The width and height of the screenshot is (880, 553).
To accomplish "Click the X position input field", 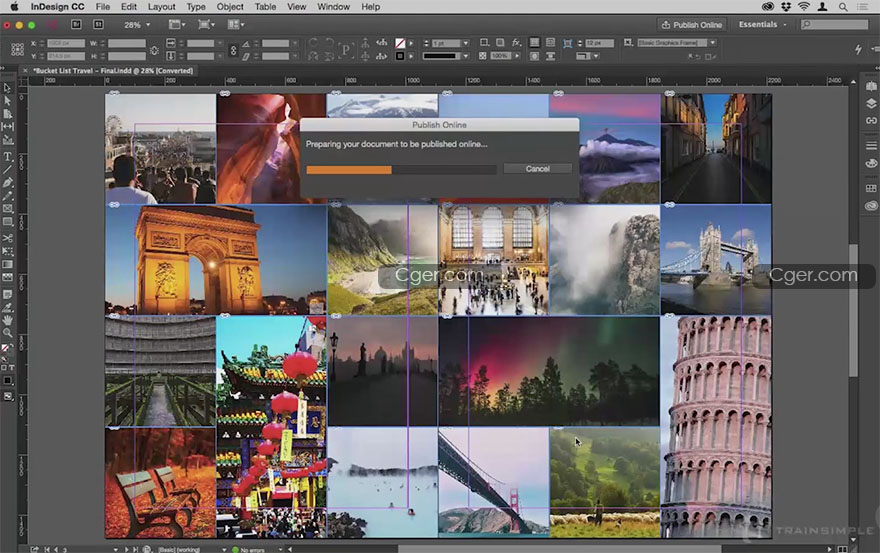I will pyautogui.click(x=66, y=43).
